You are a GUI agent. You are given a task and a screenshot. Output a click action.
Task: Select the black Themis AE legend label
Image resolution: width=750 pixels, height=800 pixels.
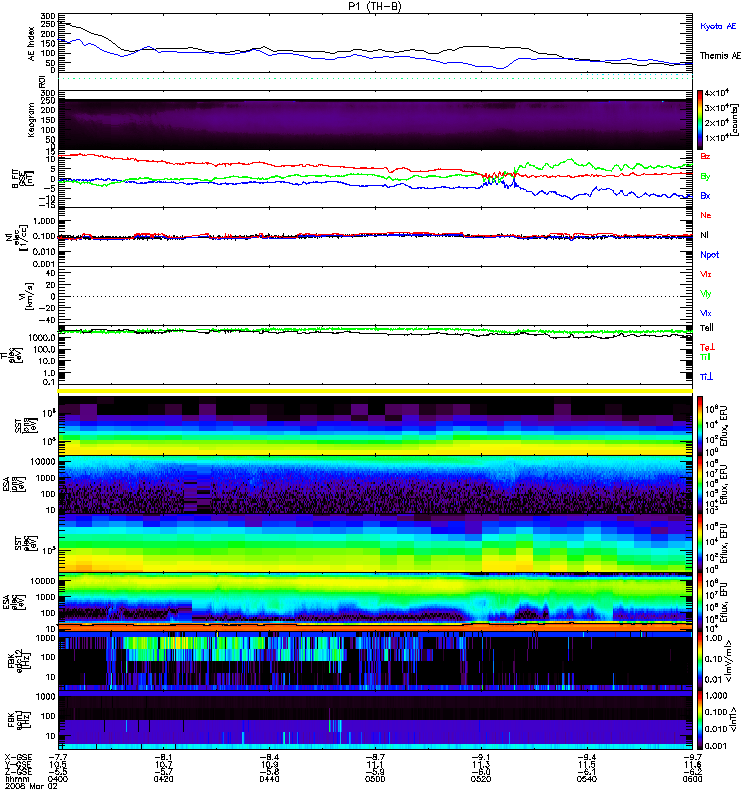pos(720,56)
